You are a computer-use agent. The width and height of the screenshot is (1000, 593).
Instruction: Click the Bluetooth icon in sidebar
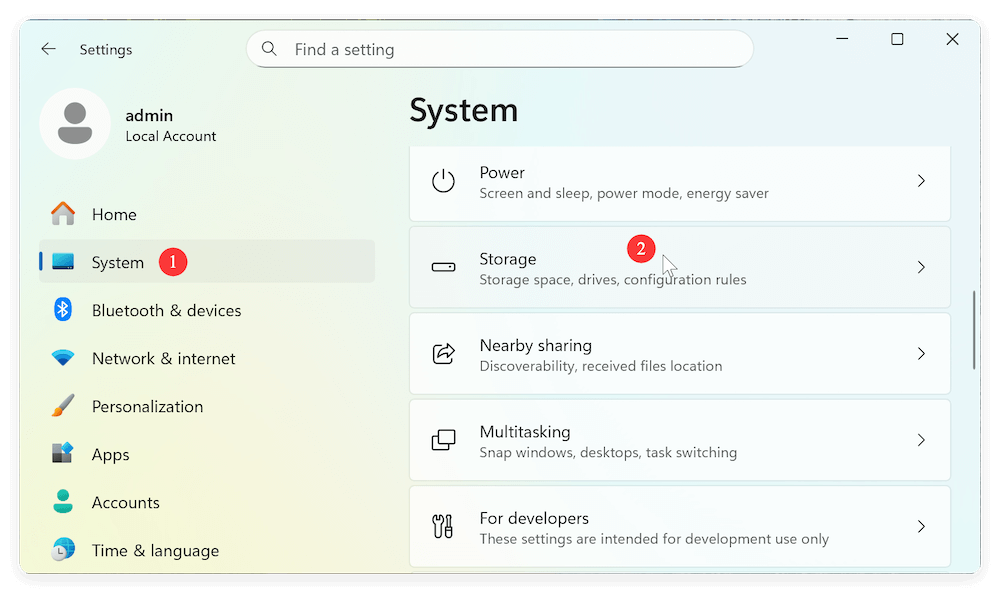[x=63, y=310]
